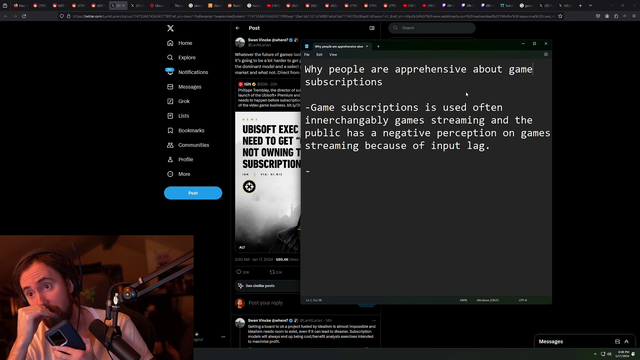Click Ln, Col indicator in Notepad status bar
The height and width of the screenshot is (360, 640).
point(314,300)
